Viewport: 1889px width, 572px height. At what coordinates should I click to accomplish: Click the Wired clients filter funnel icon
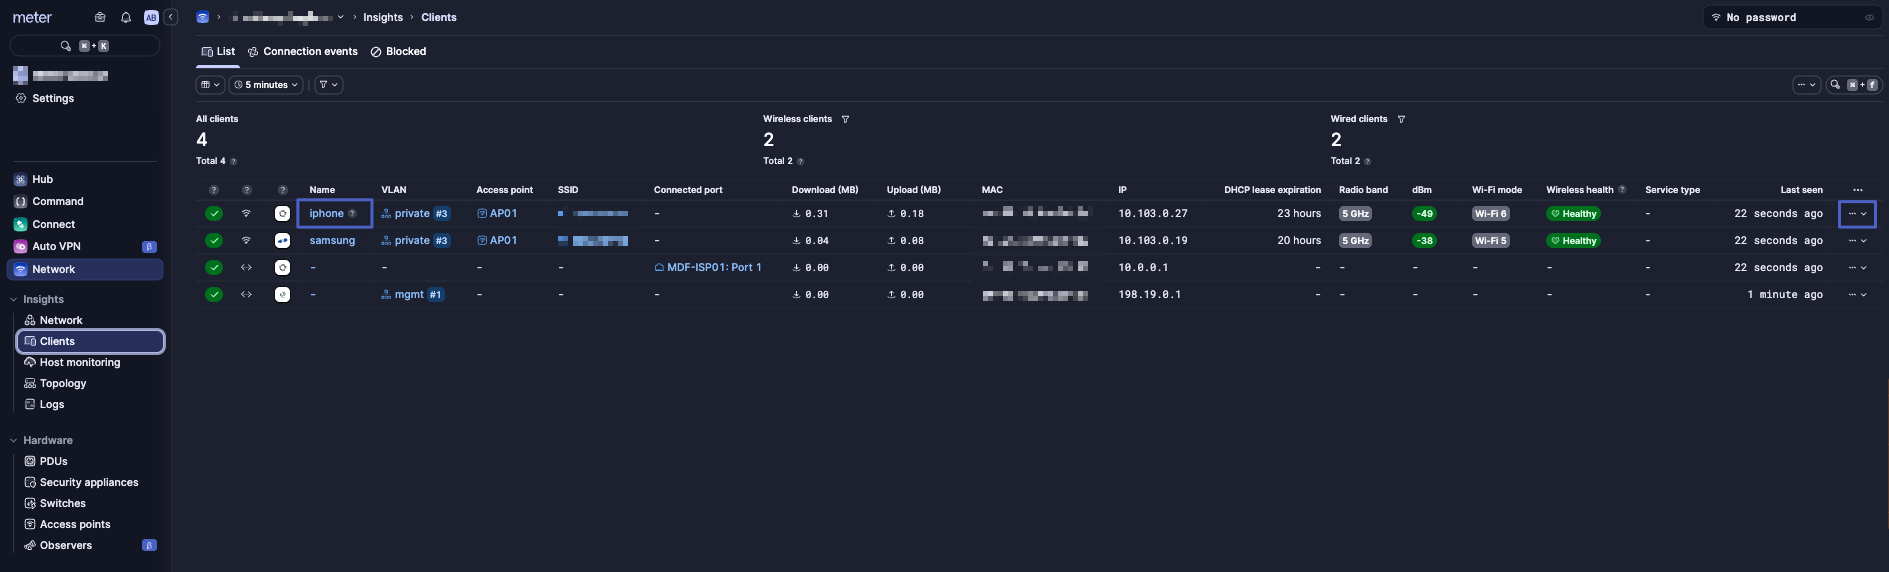point(1401,119)
